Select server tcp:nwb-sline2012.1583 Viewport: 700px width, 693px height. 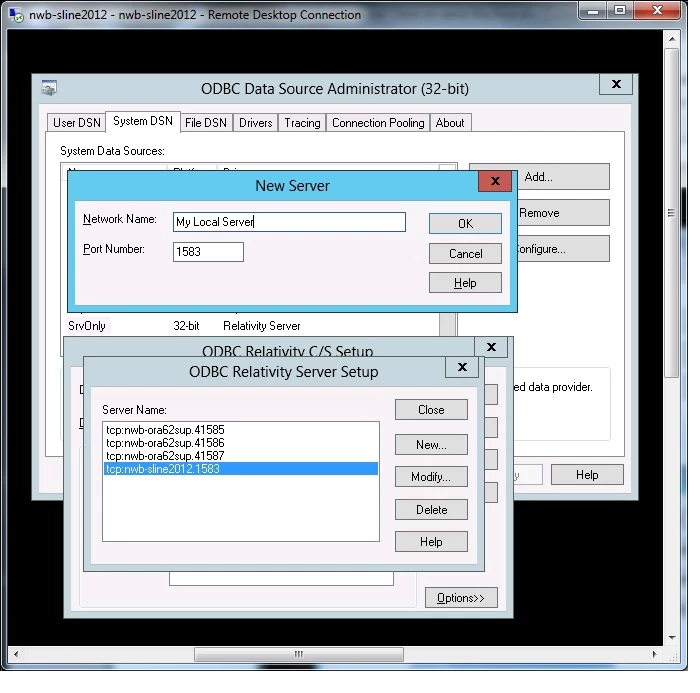[x=241, y=469]
